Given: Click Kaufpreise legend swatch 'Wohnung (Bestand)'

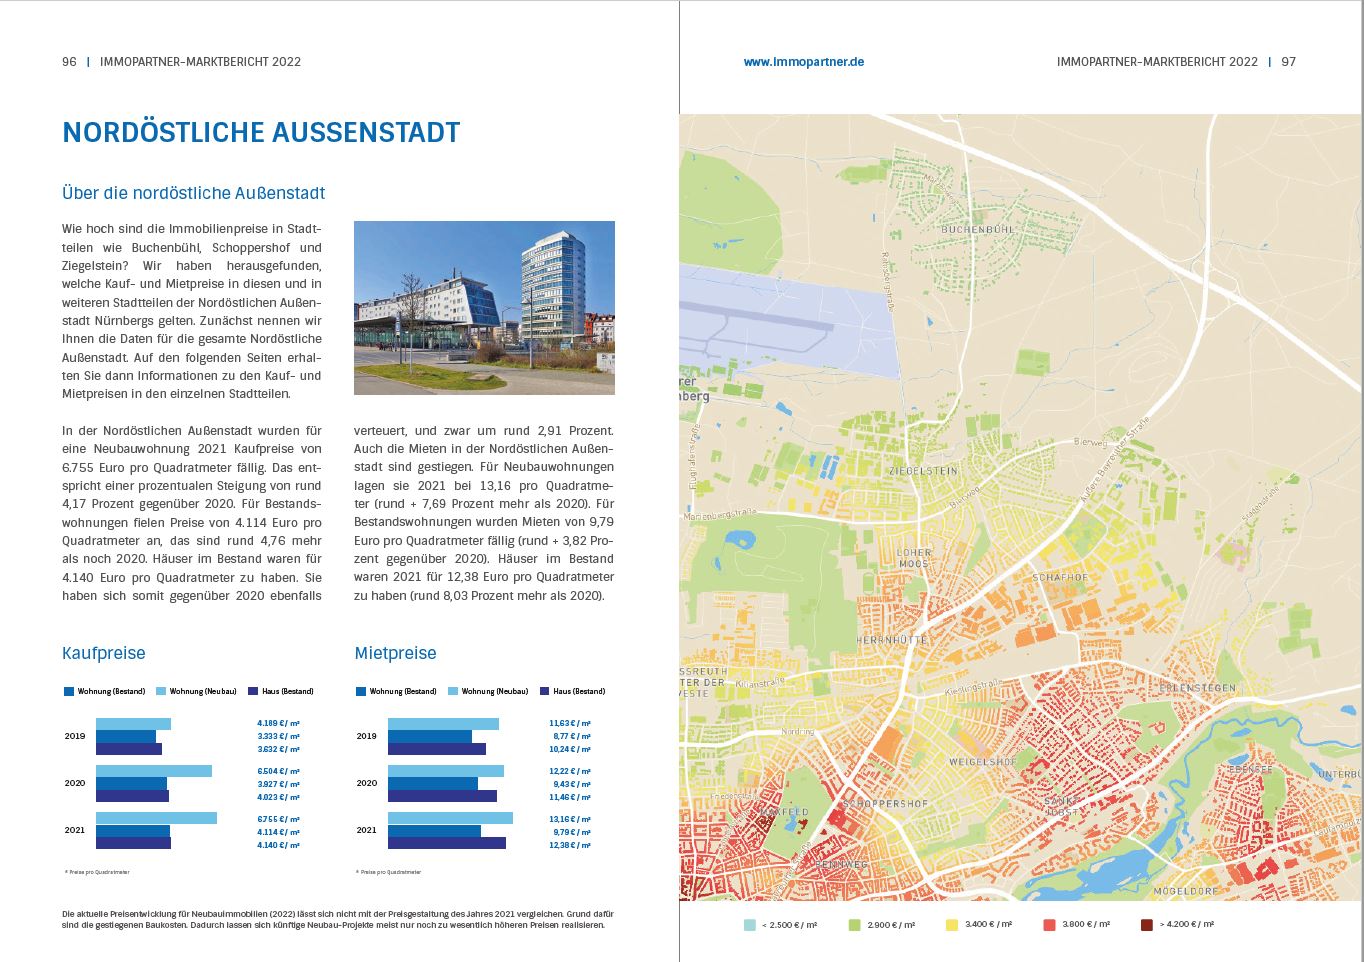Looking at the screenshot, I should pyautogui.click(x=69, y=691).
